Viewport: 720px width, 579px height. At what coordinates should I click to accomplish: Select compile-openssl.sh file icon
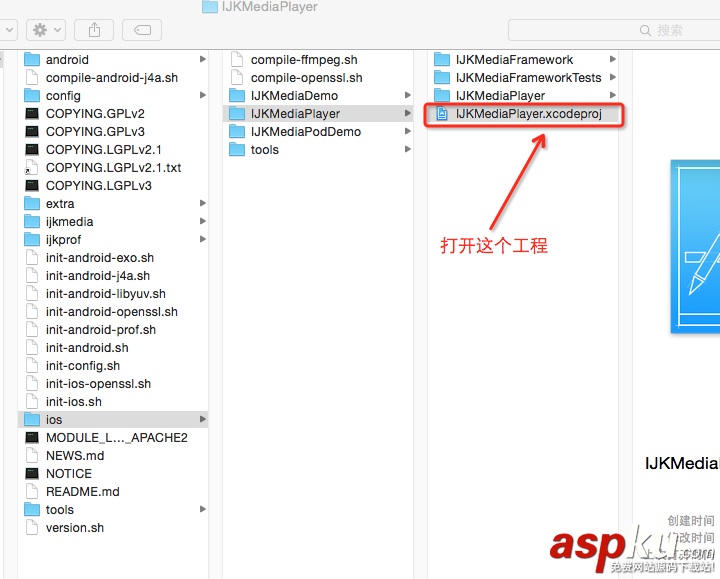[x=237, y=77]
